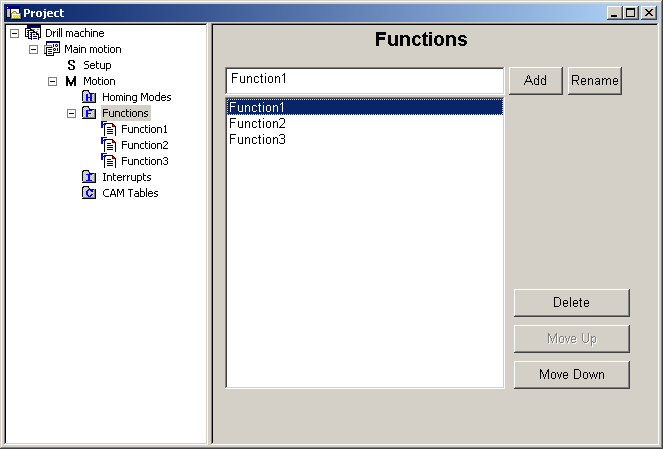
Task: Click the Project window title bar icon
Action: point(14,13)
